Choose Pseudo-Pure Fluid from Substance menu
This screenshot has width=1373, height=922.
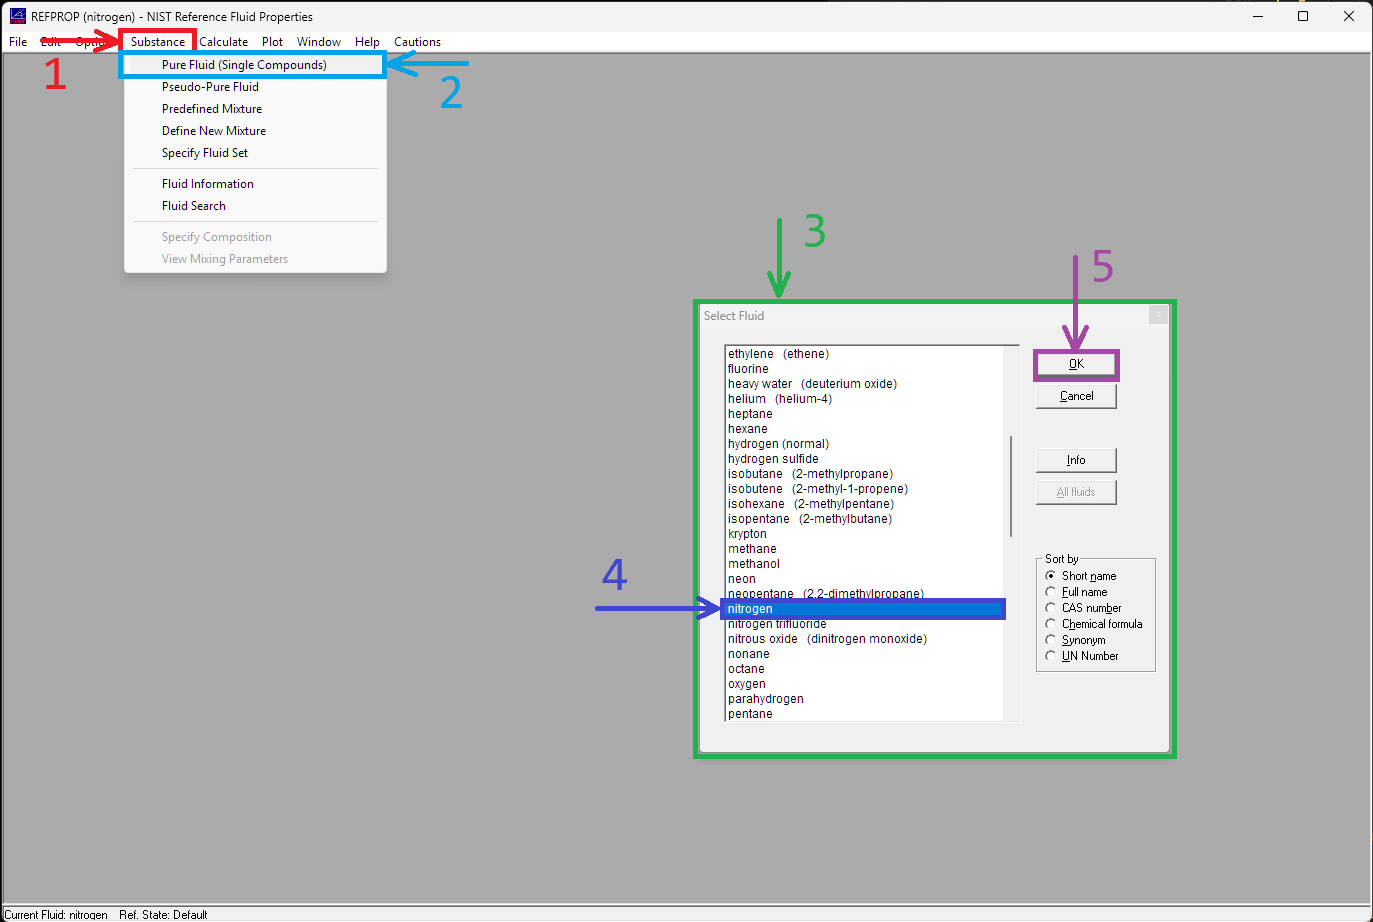[x=255, y=87]
